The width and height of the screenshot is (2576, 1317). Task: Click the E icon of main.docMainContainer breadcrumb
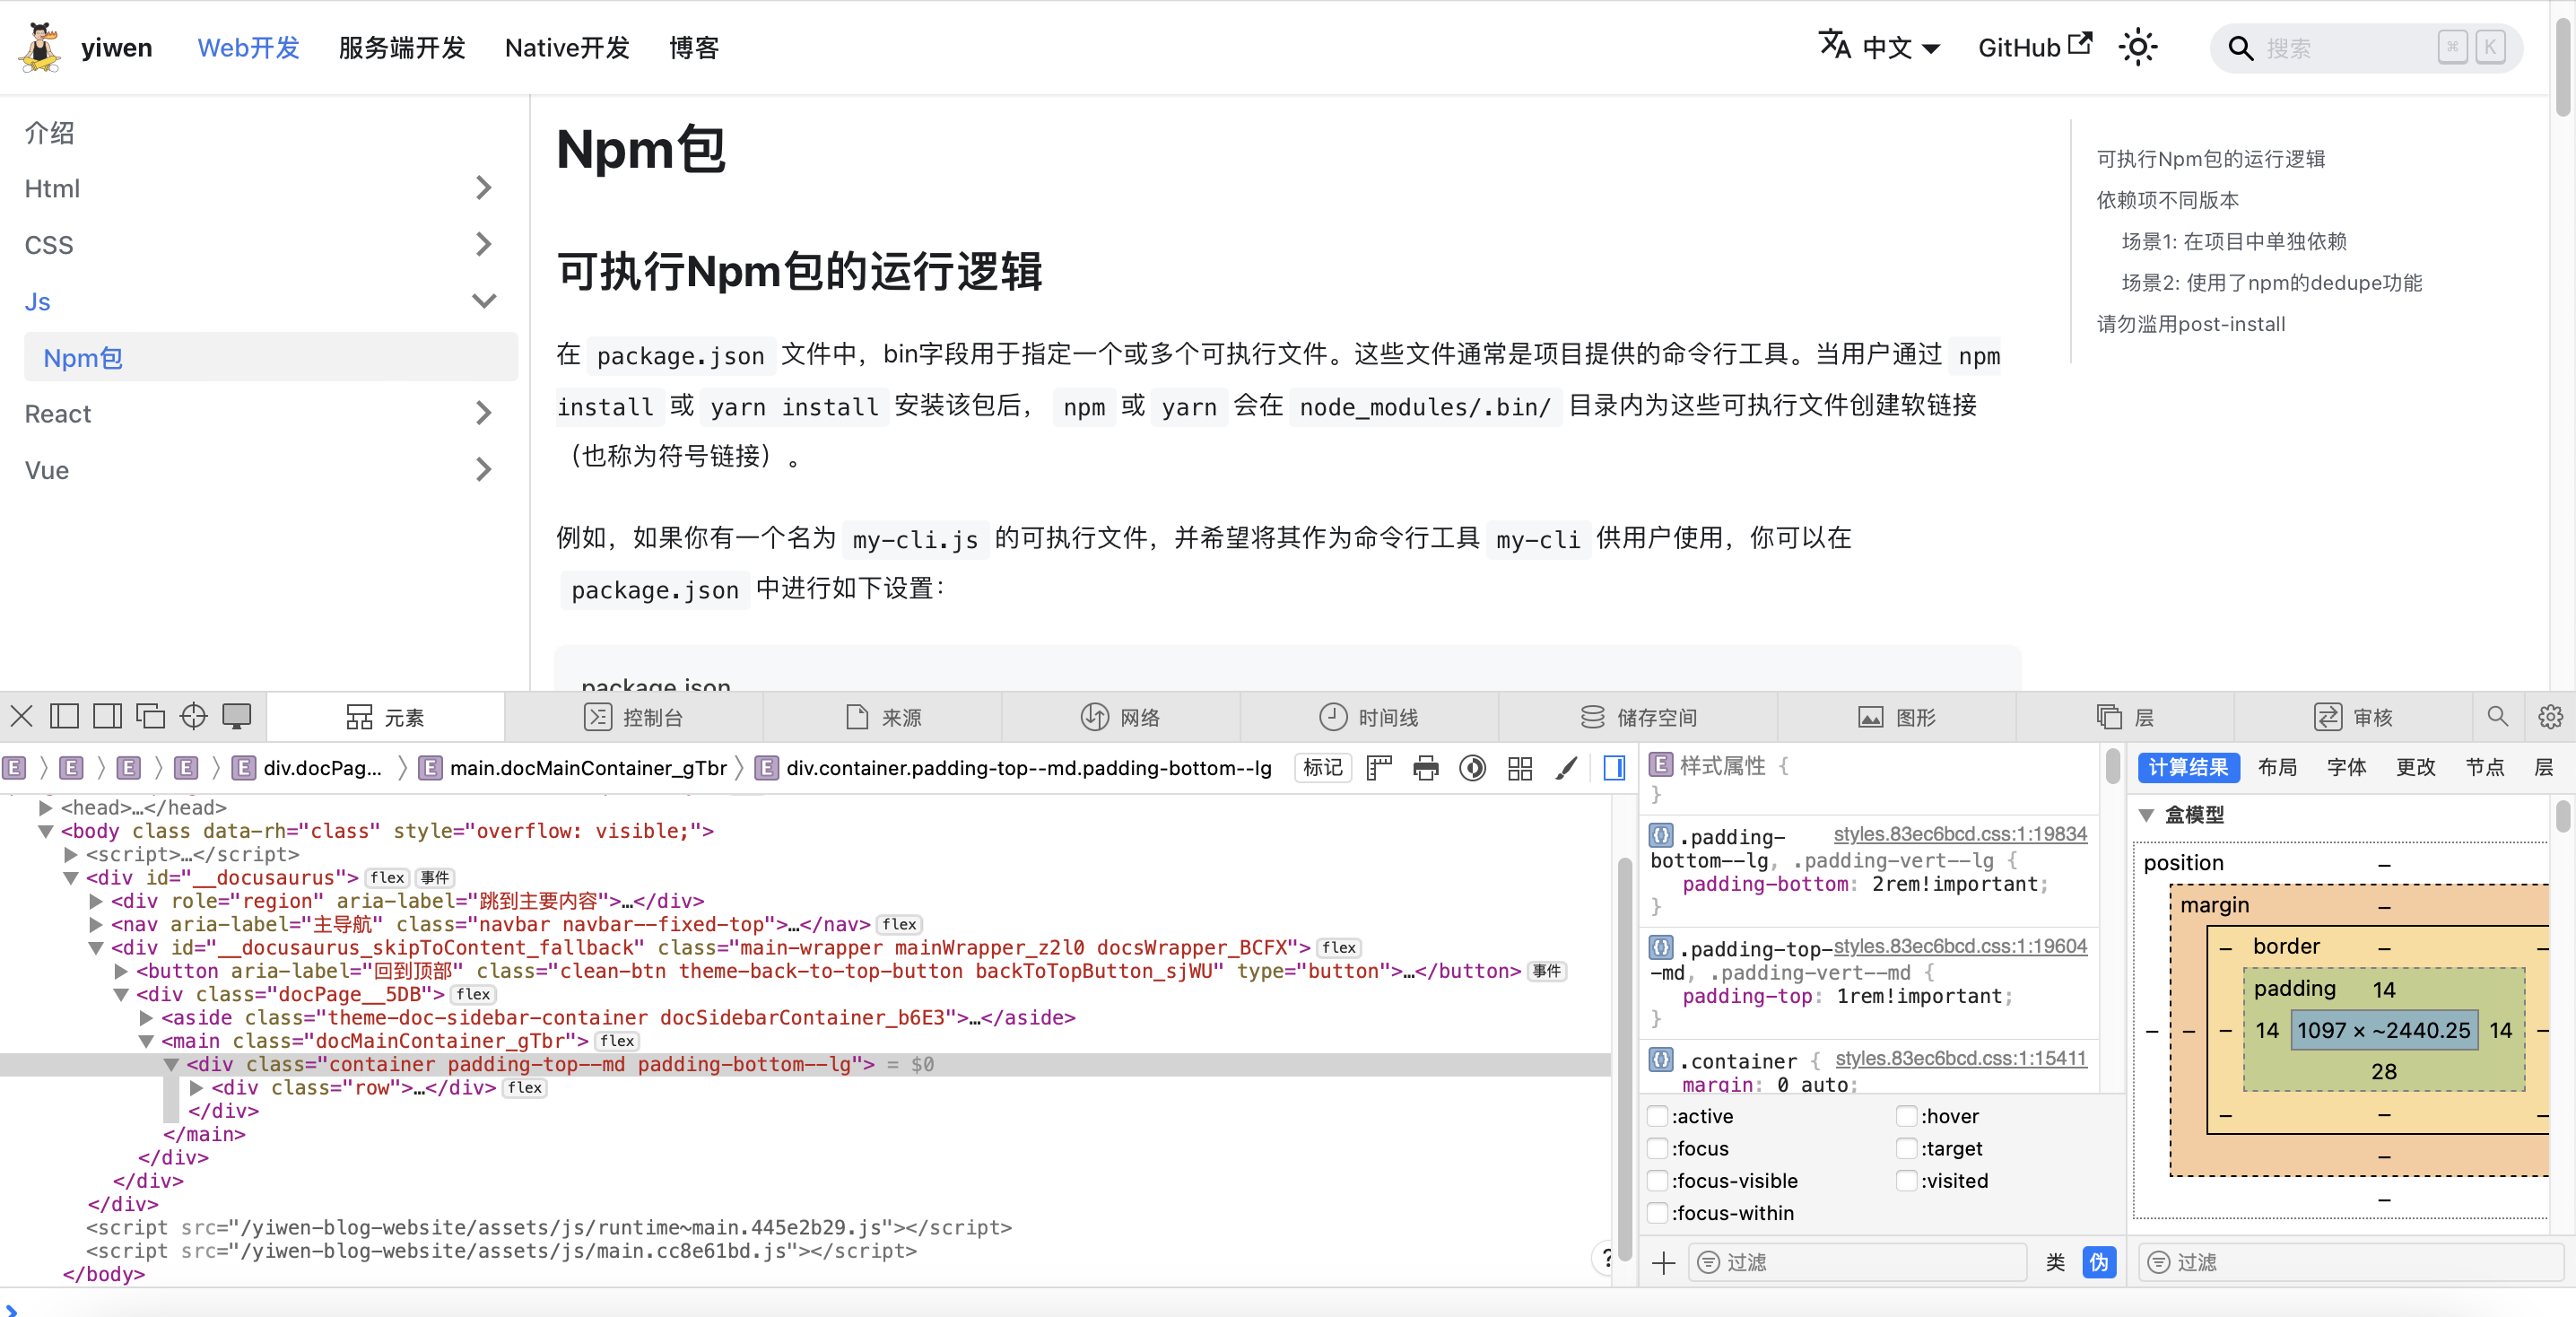430,768
